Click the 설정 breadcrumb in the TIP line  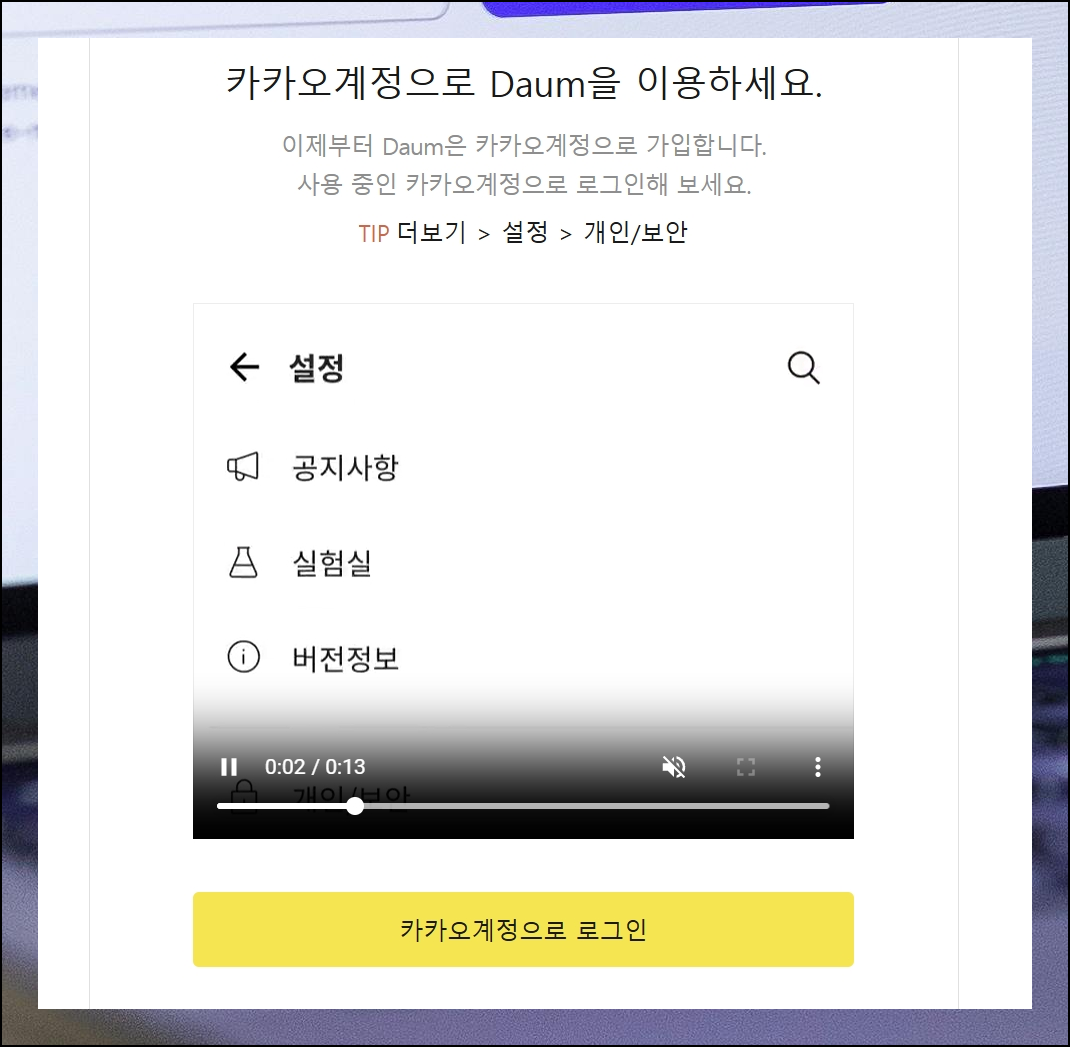525,233
